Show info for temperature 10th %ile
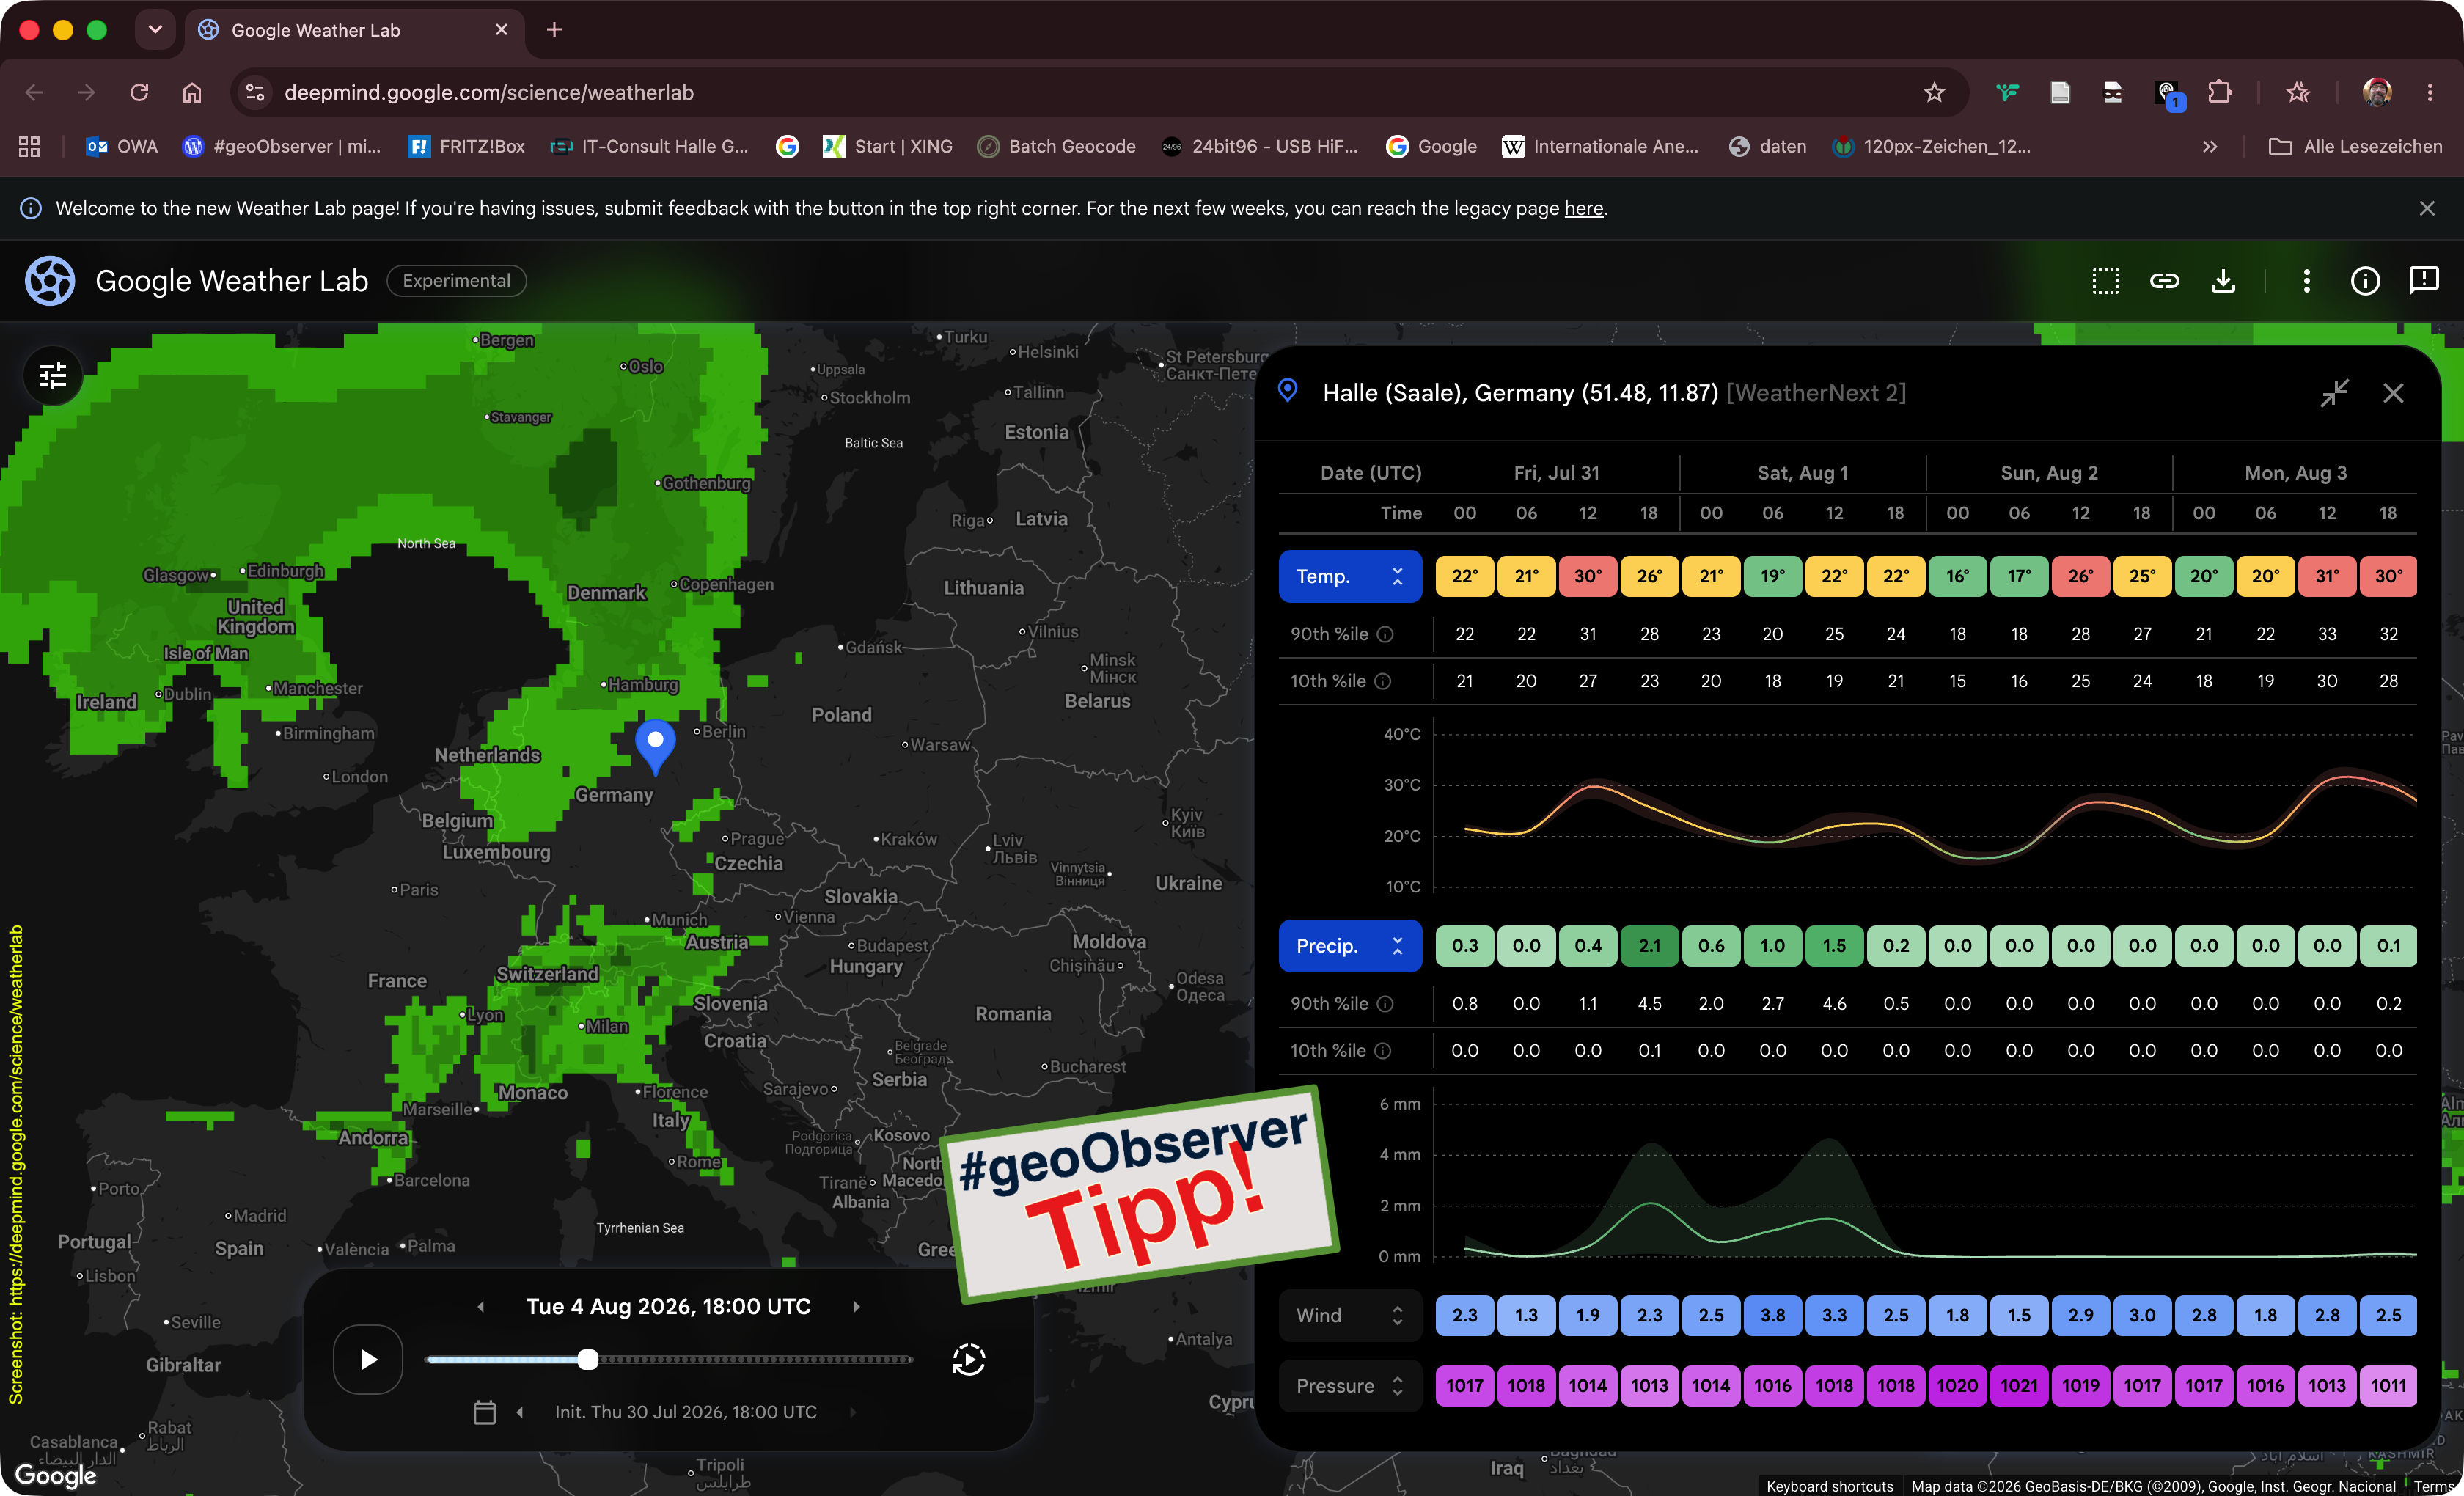The width and height of the screenshot is (2464, 1496). [1383, 682]
